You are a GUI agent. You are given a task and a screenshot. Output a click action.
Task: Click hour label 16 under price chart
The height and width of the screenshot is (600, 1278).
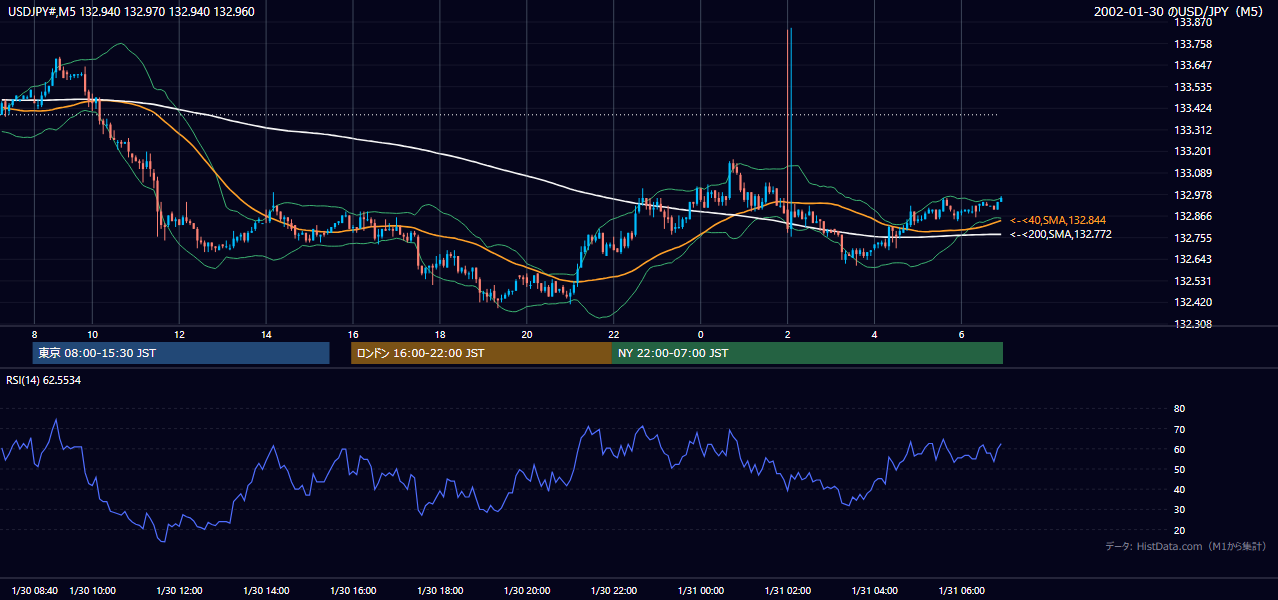click(x=353, y=334)
